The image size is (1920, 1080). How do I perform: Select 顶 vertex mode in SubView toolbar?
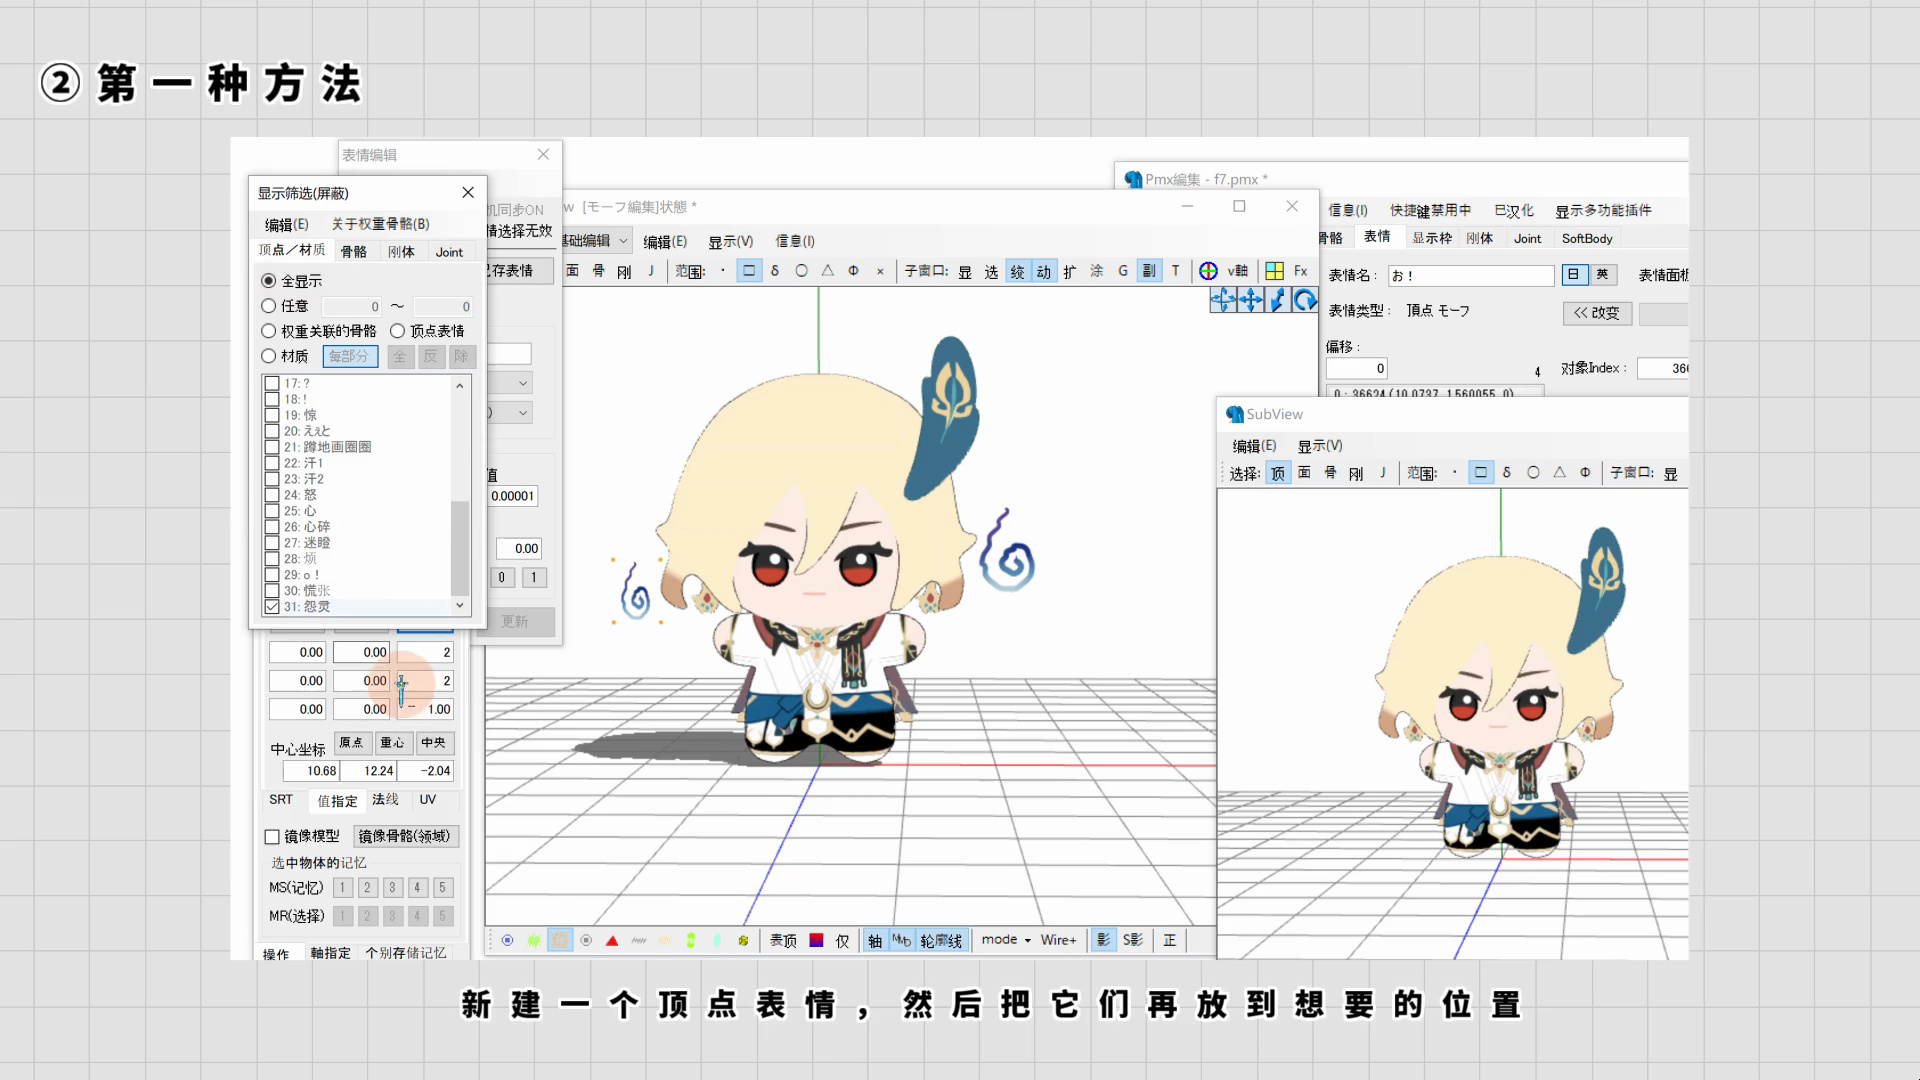1278,473
